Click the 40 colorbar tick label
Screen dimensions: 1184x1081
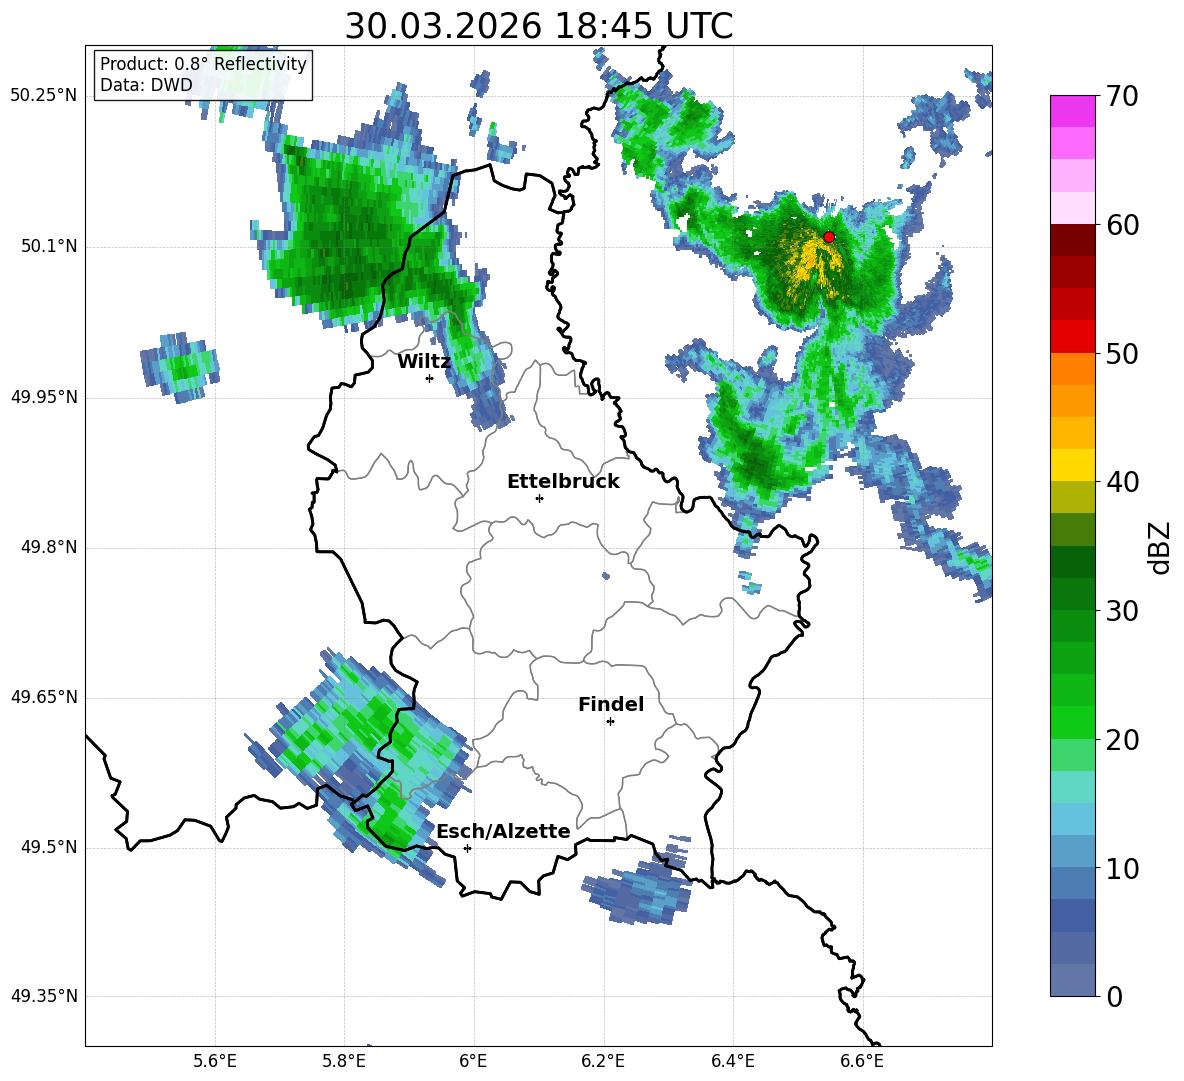click(x=1122, y=482)
